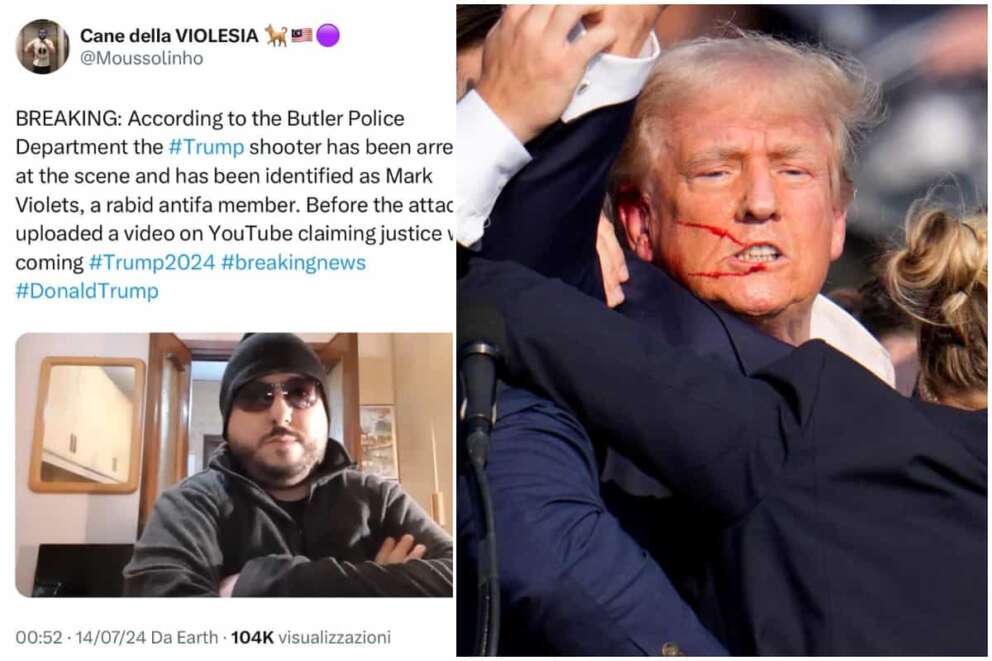Open the tweet author's profile avatar

coord(42,46)
